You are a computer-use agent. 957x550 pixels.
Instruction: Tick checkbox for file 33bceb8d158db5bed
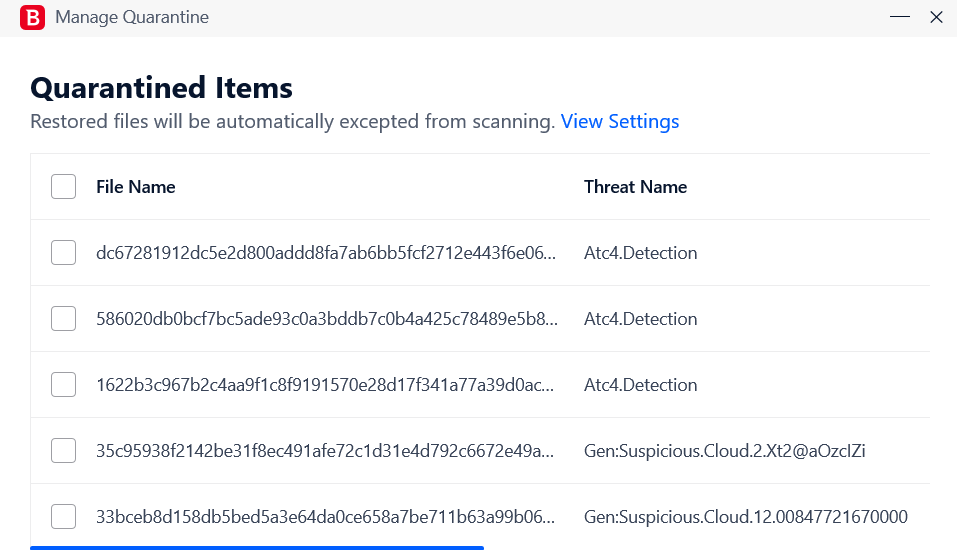pyautogui.click(x=63, y=516)
